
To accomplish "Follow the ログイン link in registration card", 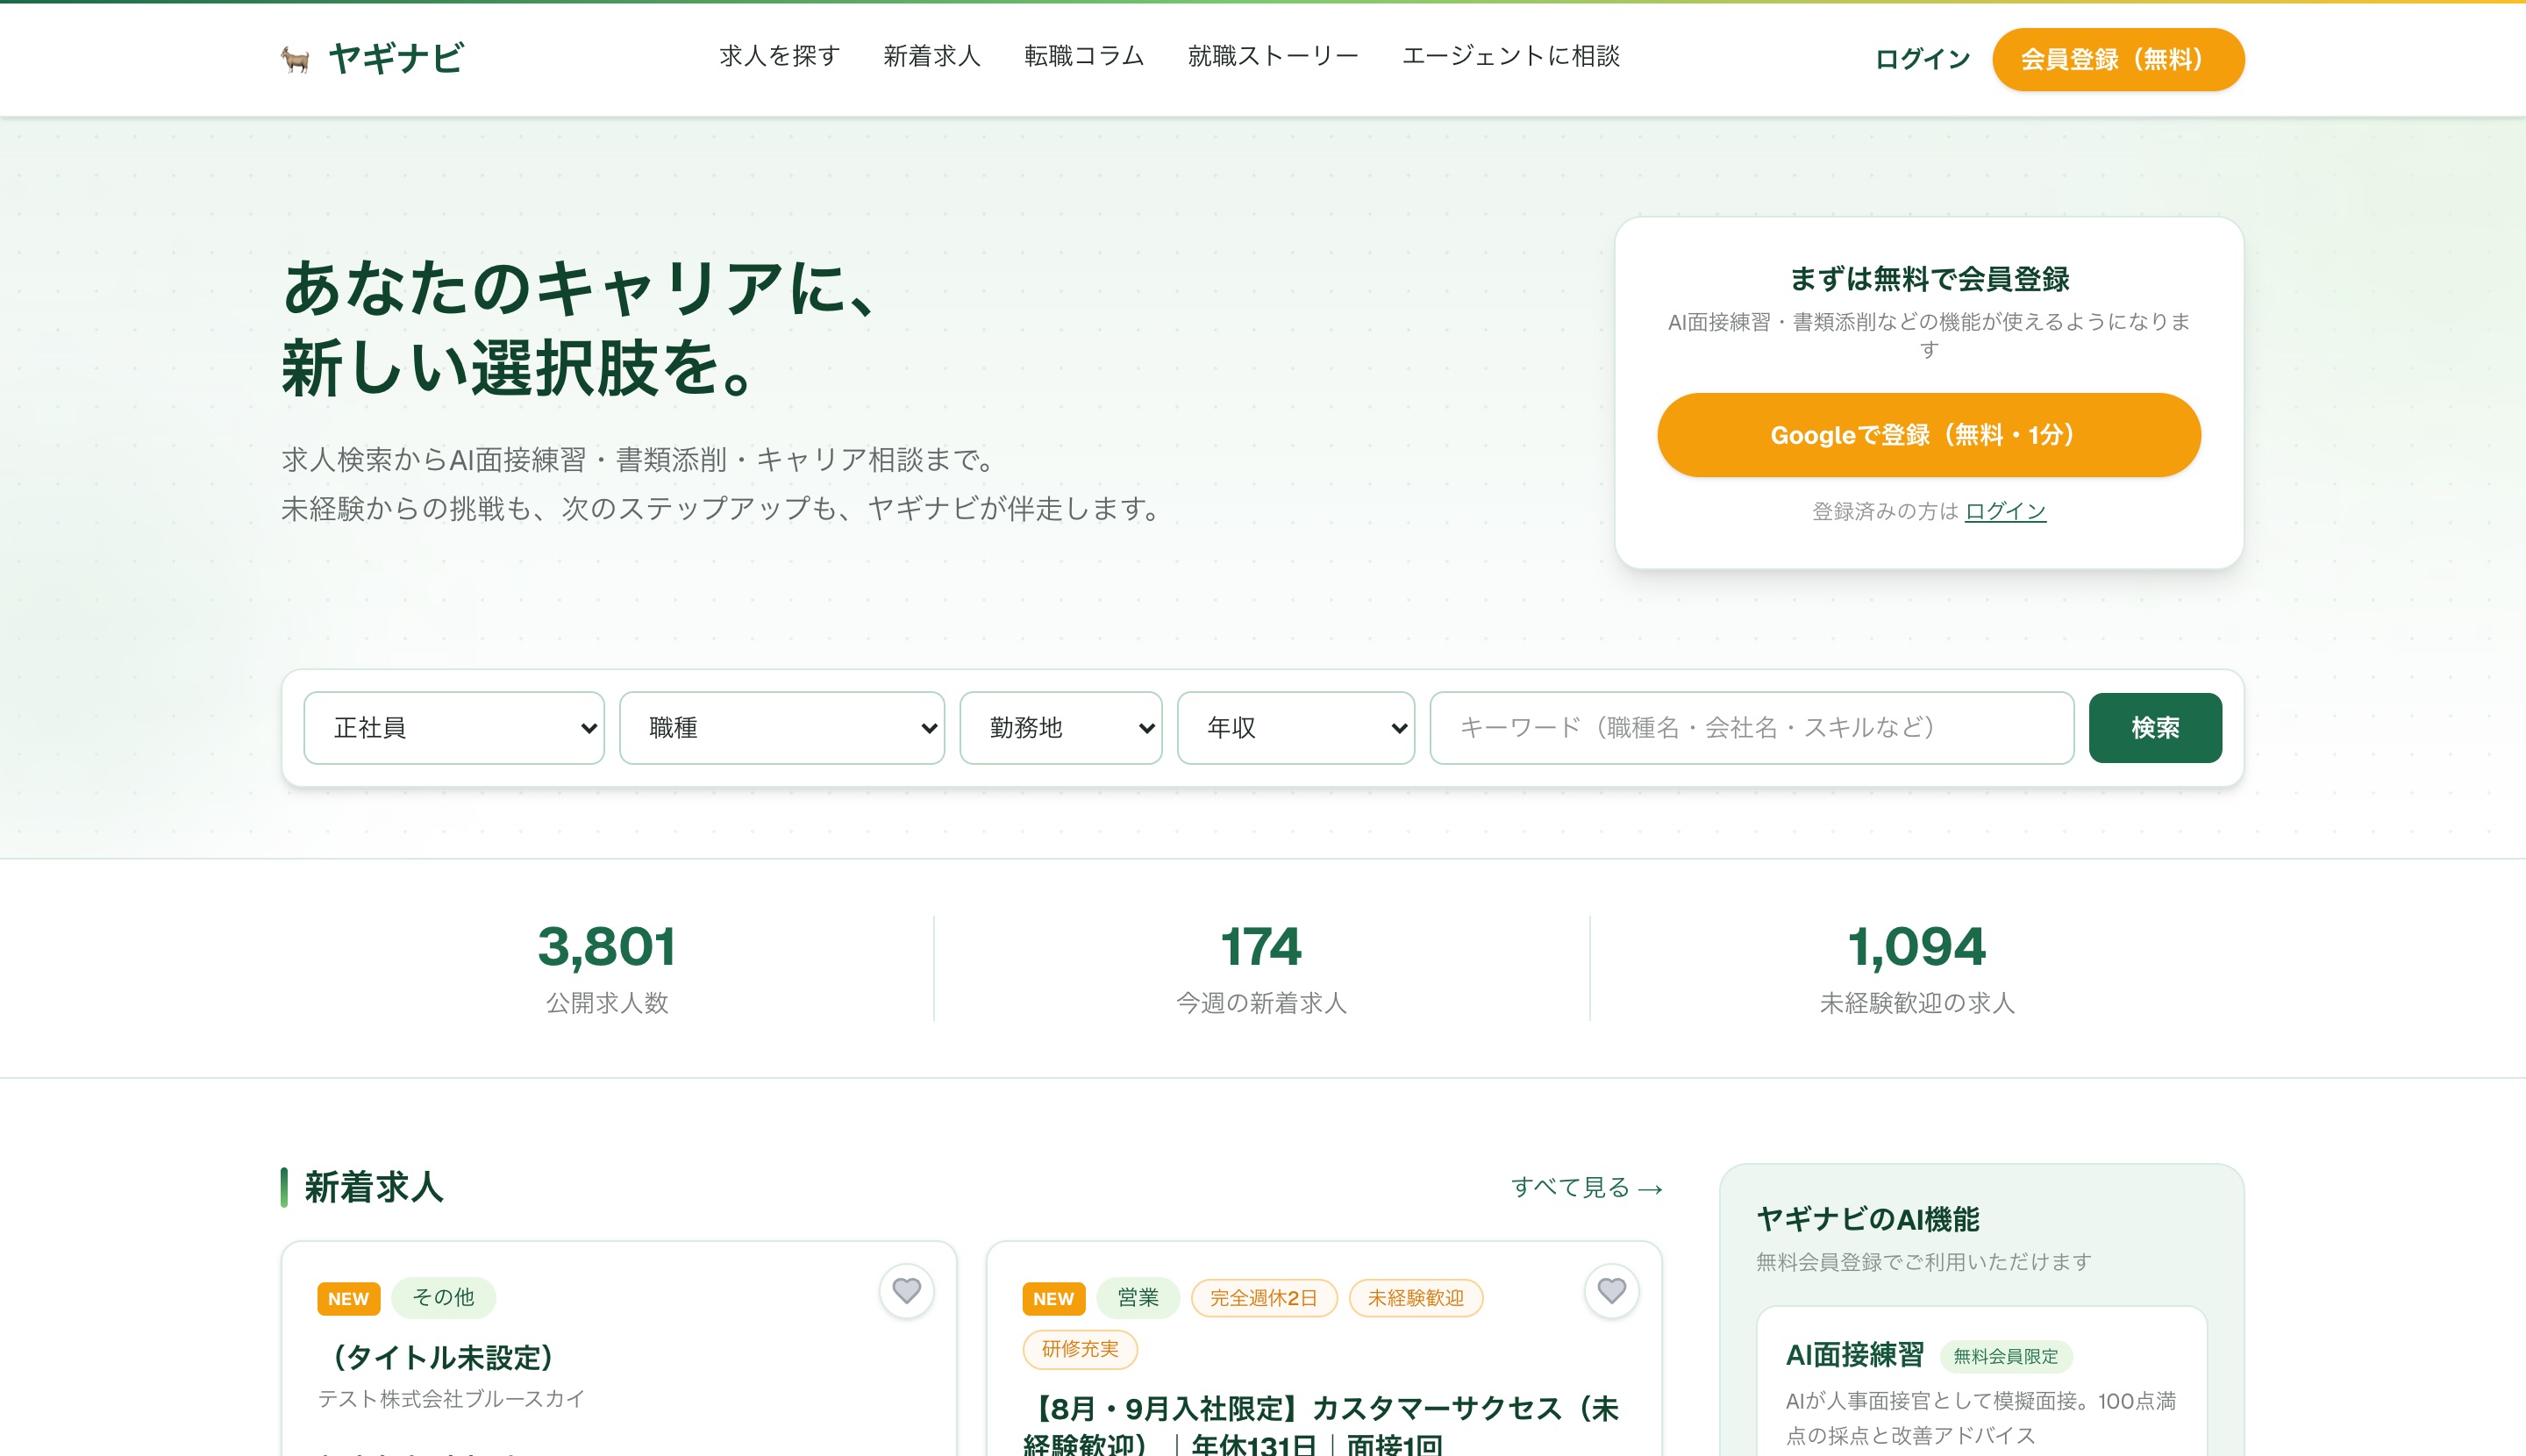I will point(2005,511).
